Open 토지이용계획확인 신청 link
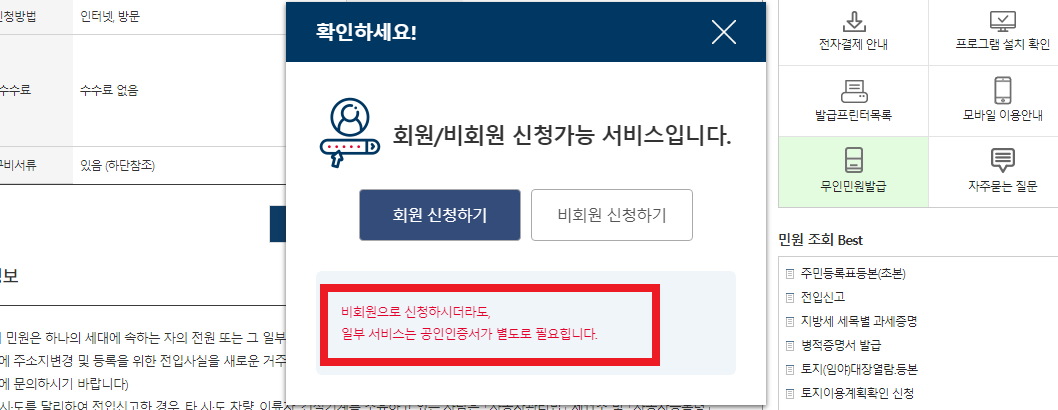Image resolution: width=1058 pixels, height=410 pixels. pos(857,393)
